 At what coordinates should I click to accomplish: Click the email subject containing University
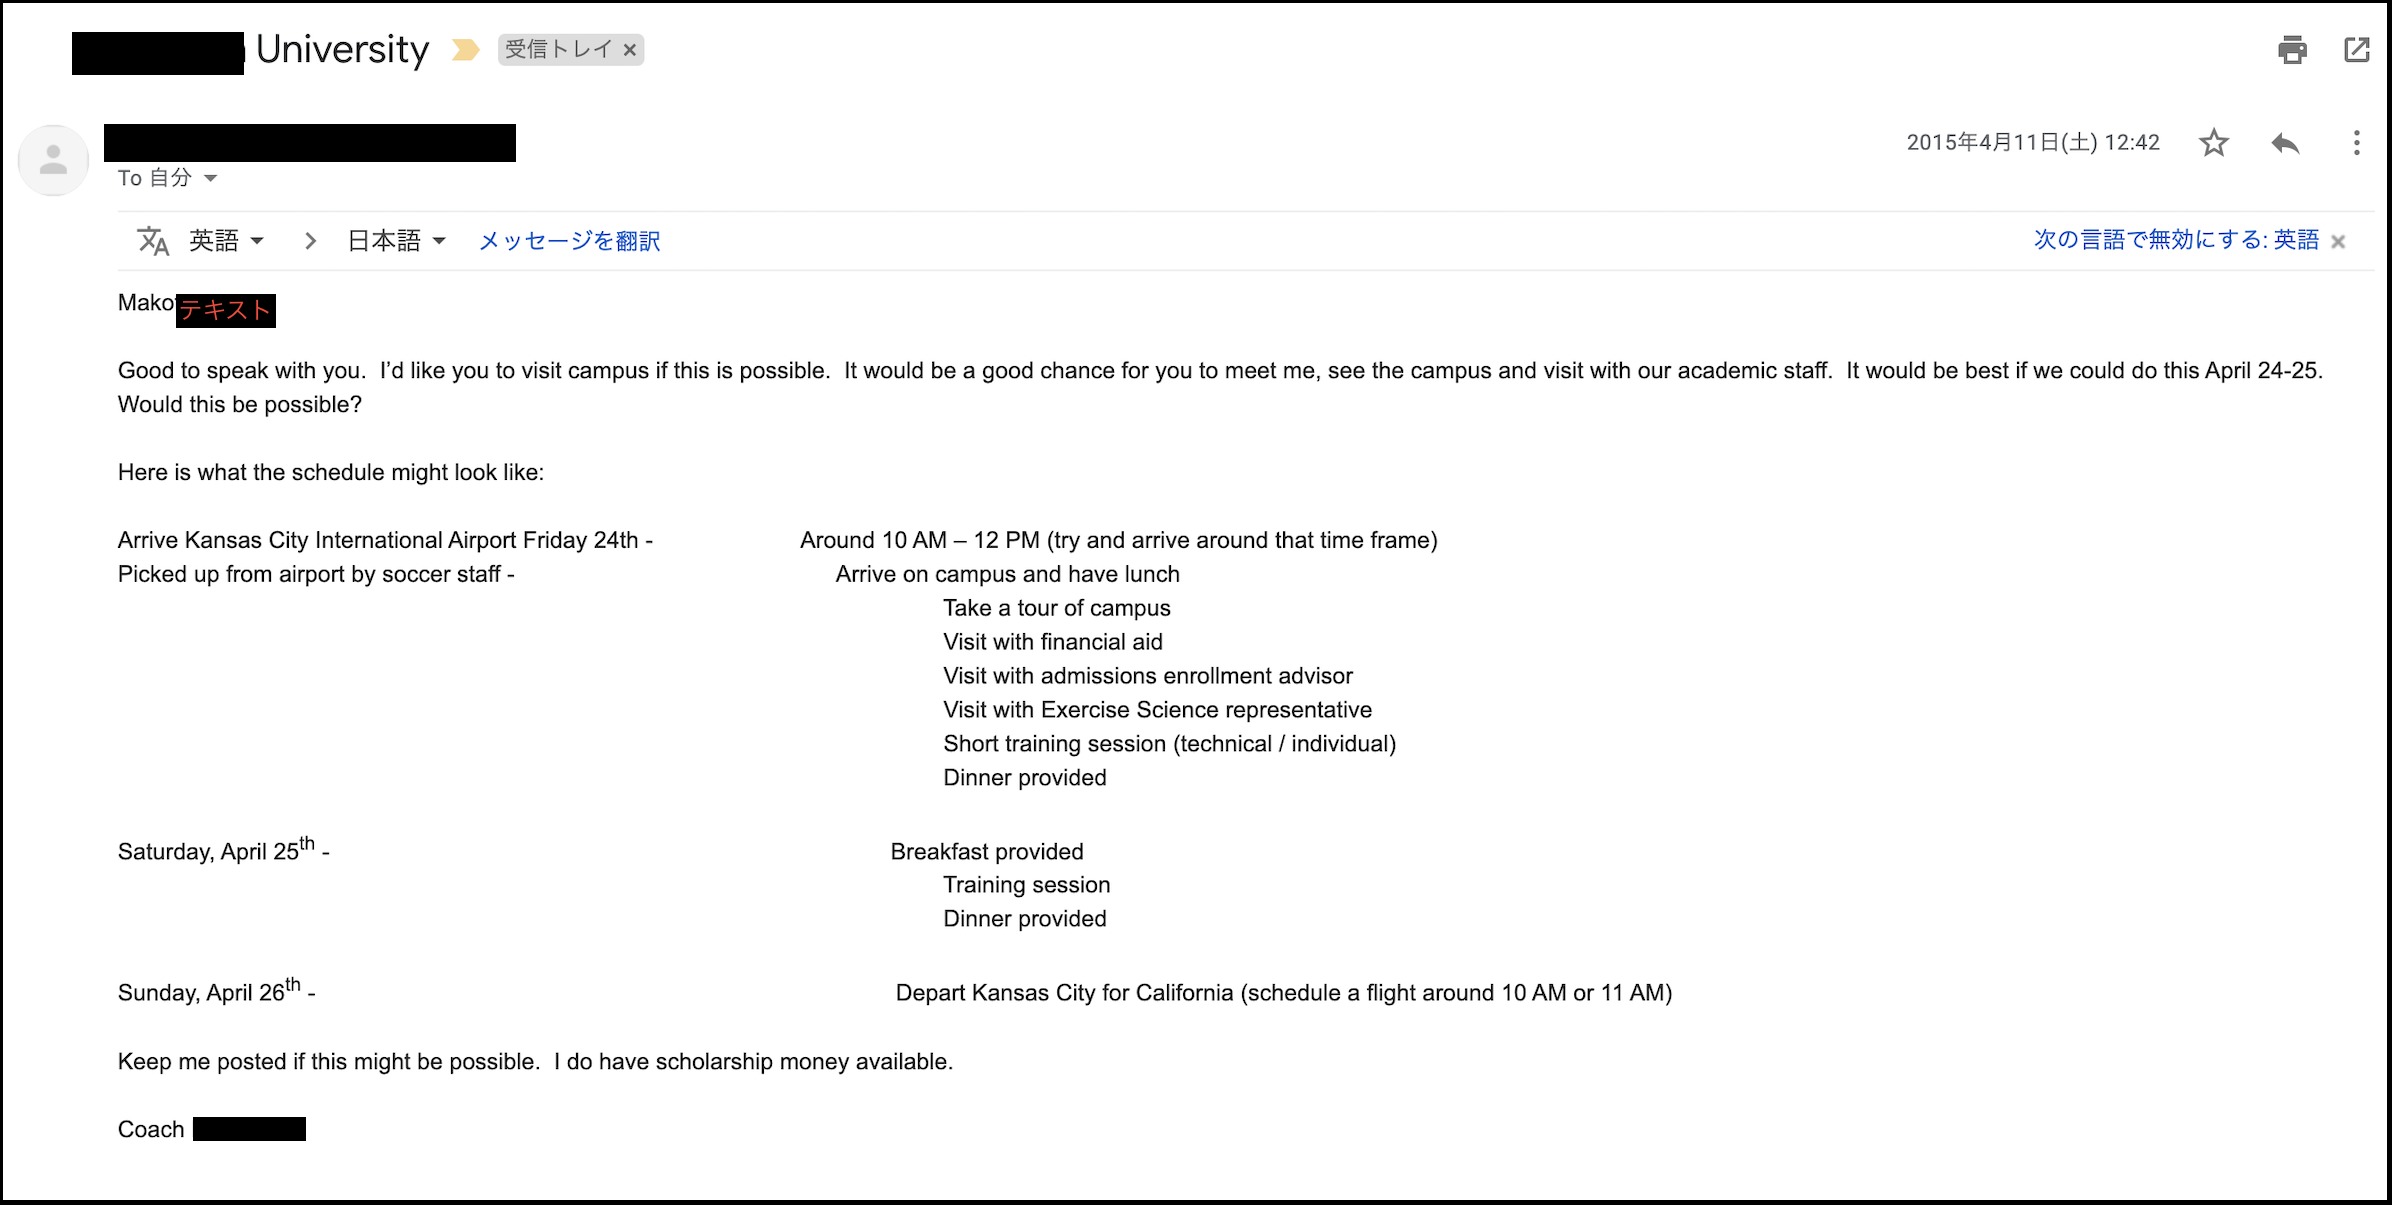(342, 50)
